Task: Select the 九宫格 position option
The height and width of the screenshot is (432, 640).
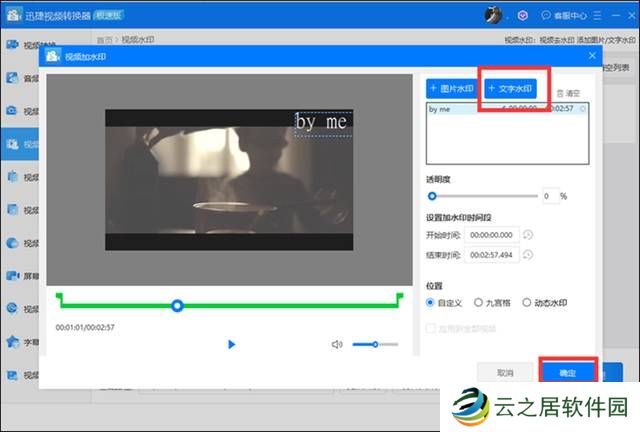Action: (479, 302)
